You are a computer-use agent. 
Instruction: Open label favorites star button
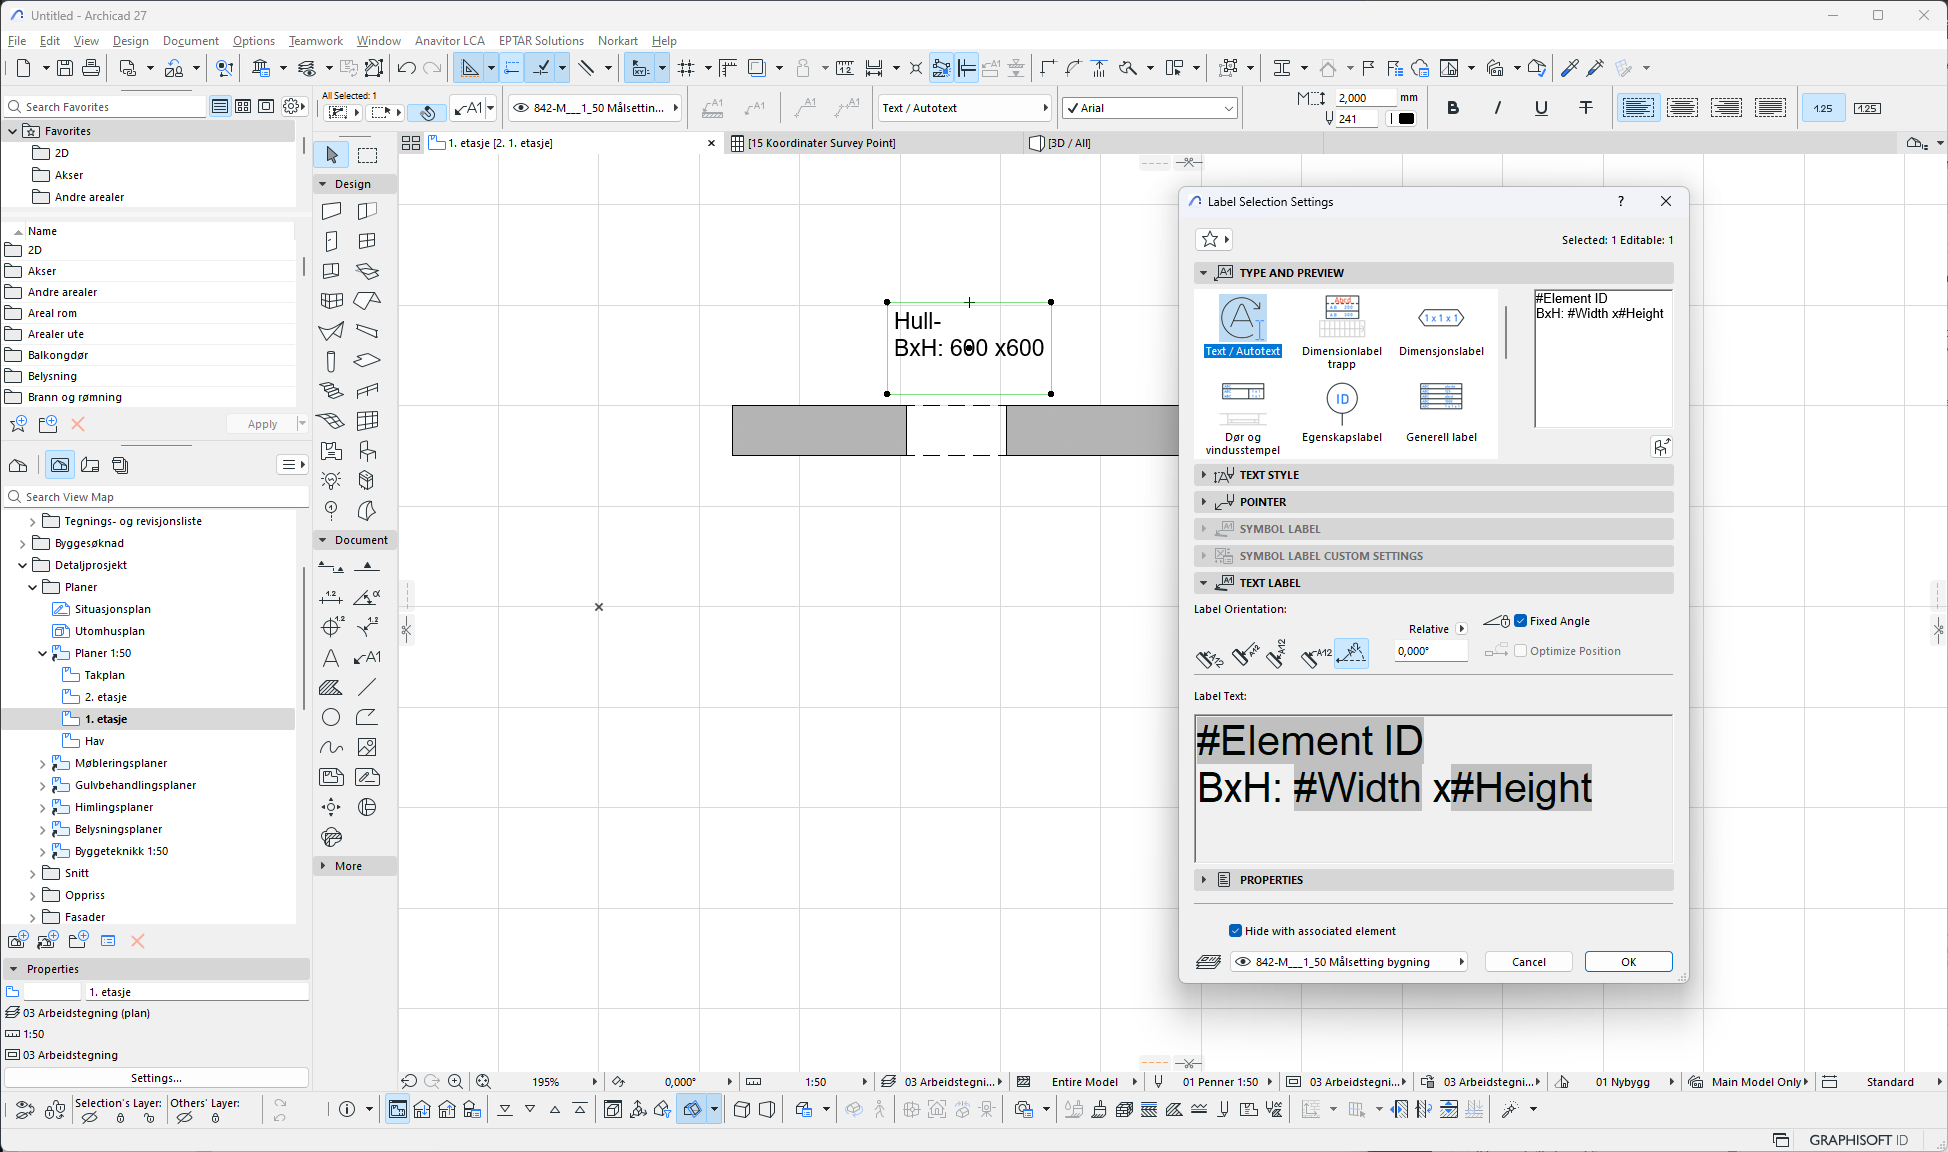[1213, 239]
